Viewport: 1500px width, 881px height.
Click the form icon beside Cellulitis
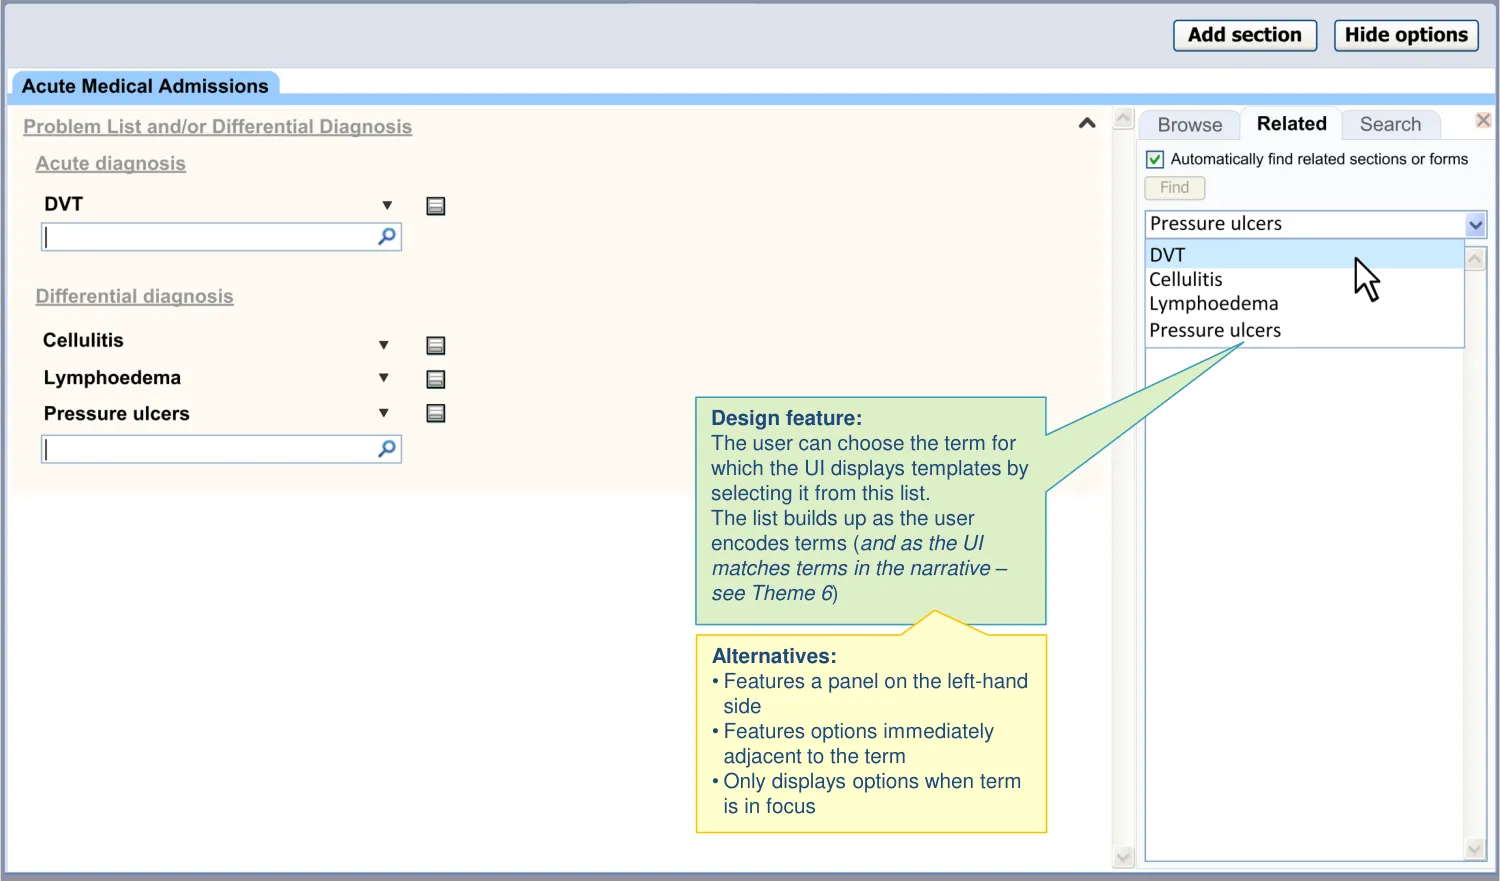tap(436, 346)
